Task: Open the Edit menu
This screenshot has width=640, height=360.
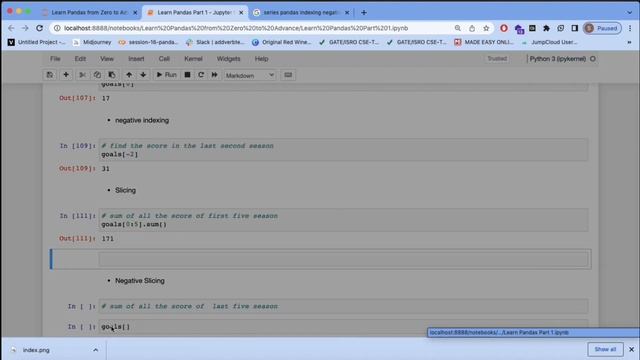Action: pyautogui.click(x=80, y=59)
